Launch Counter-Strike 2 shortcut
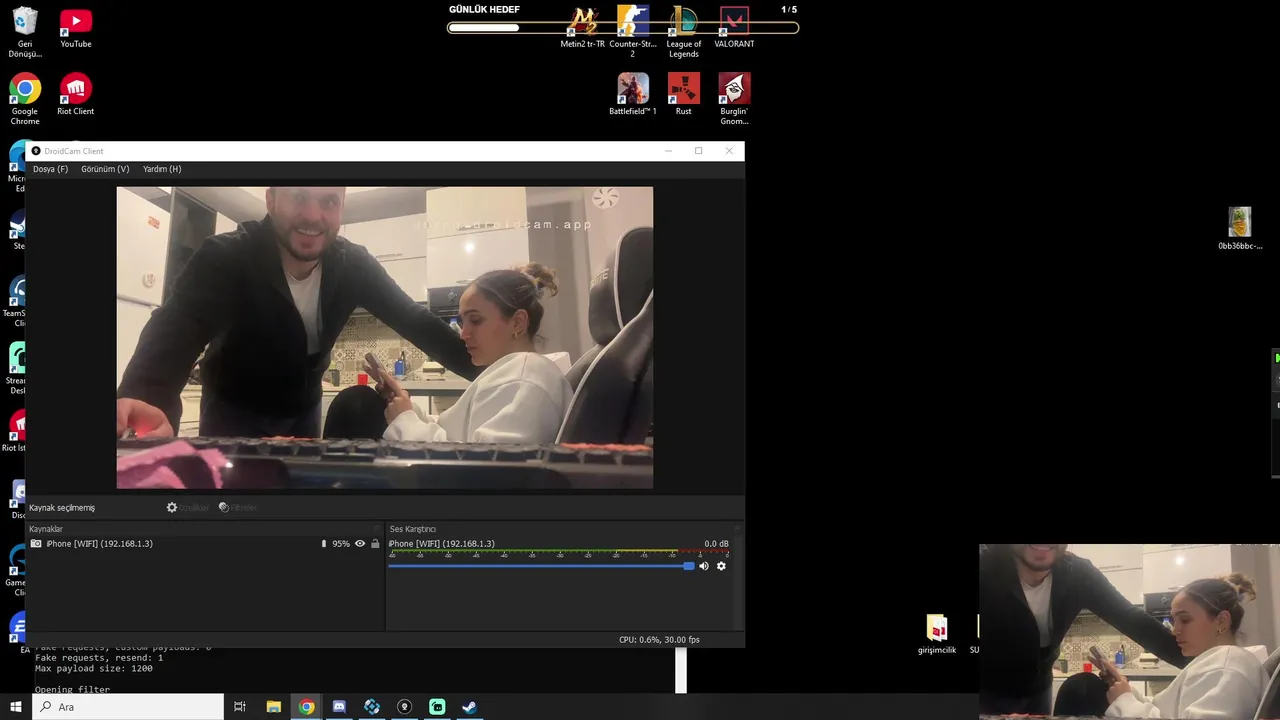The width and height of the screenshot is (1280, 720). point(633,31)
